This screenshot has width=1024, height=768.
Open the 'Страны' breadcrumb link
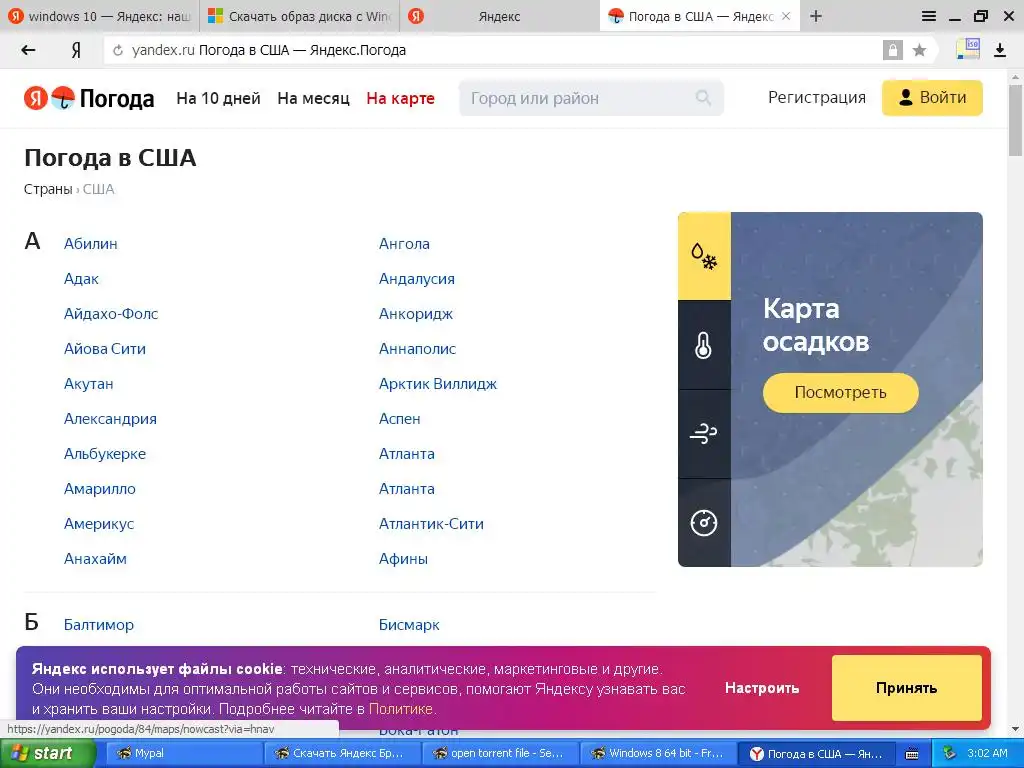(48, 189)
